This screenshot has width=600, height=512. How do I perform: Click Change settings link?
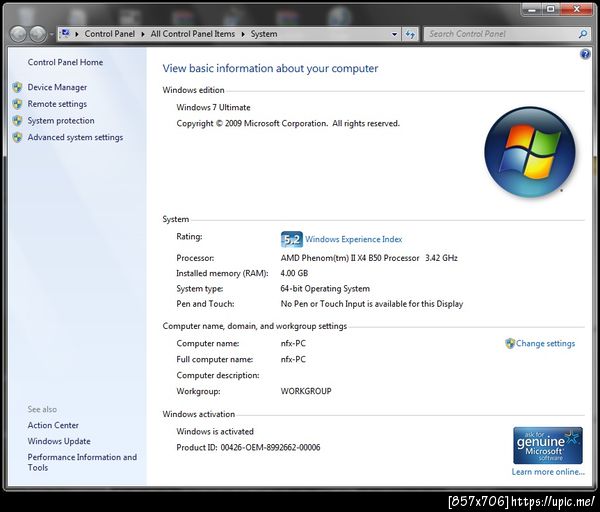(545, 343)
